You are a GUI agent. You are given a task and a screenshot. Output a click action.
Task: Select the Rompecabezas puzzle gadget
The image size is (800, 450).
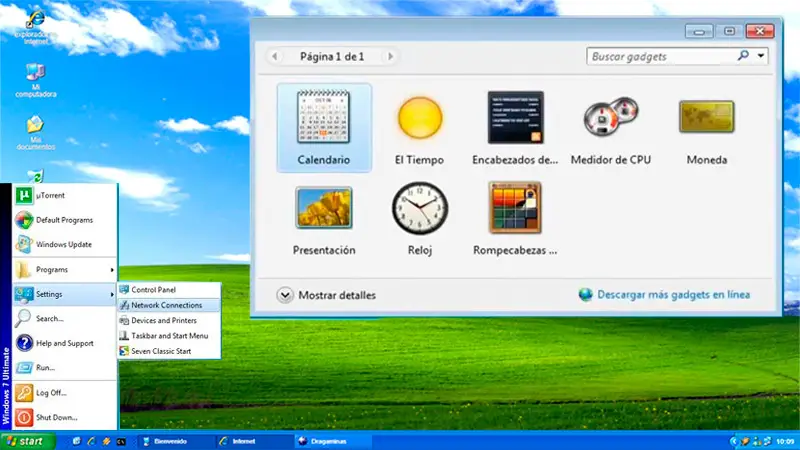[515, 219]
